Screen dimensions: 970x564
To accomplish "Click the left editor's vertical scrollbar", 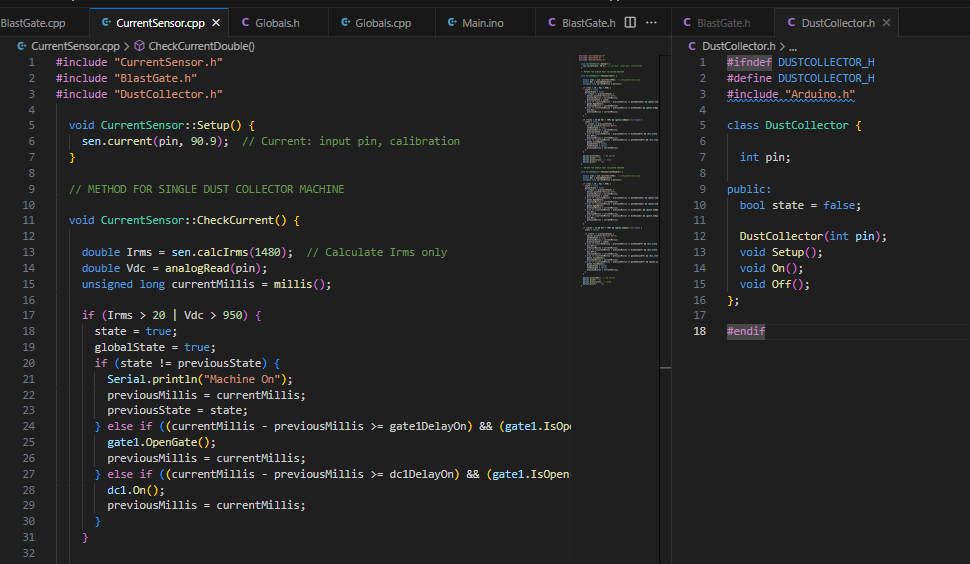I will pos(665,200).
